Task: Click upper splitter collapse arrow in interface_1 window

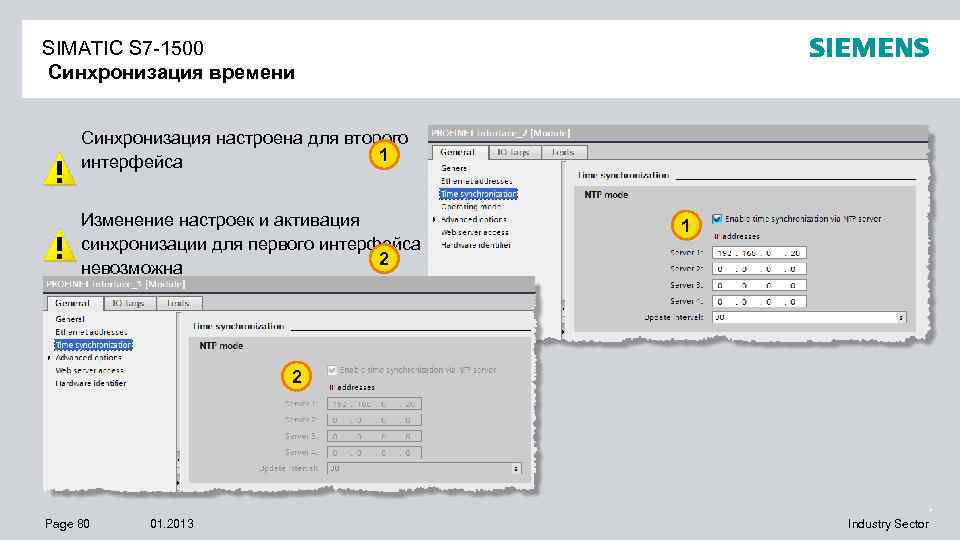Action: click(178, 458)
